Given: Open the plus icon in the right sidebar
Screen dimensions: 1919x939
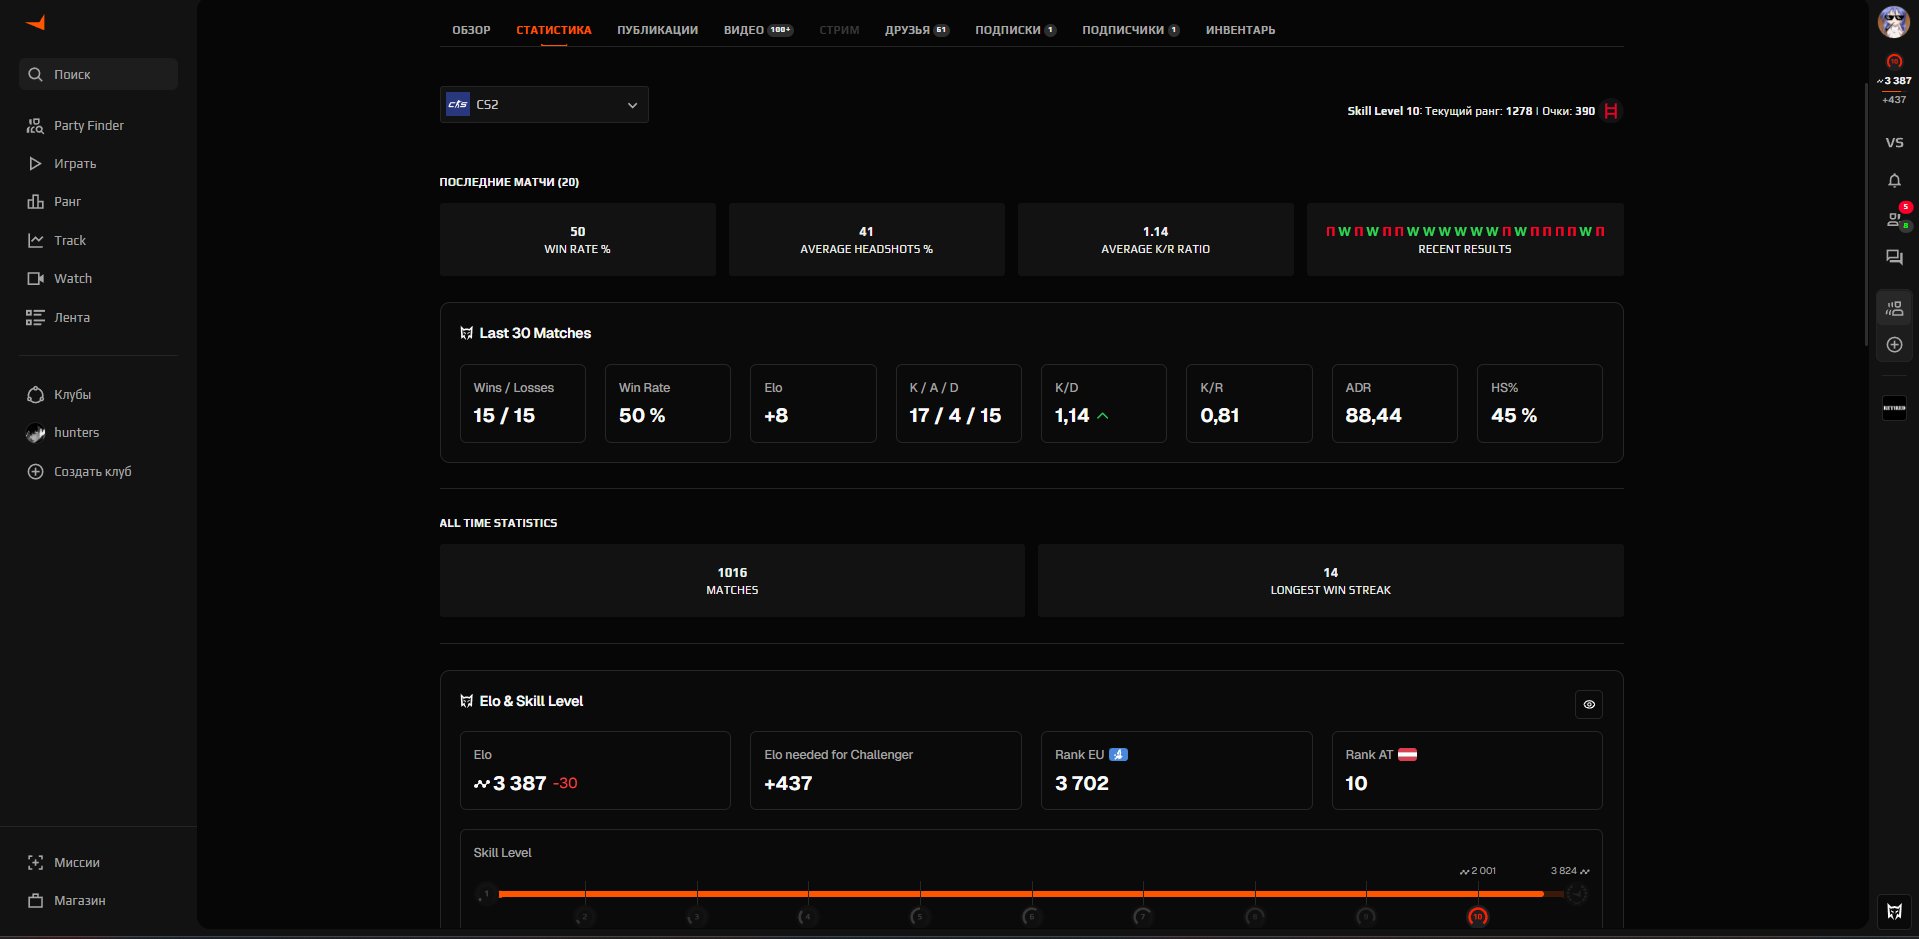Looking at the screenshot, I should [1893, 344].
